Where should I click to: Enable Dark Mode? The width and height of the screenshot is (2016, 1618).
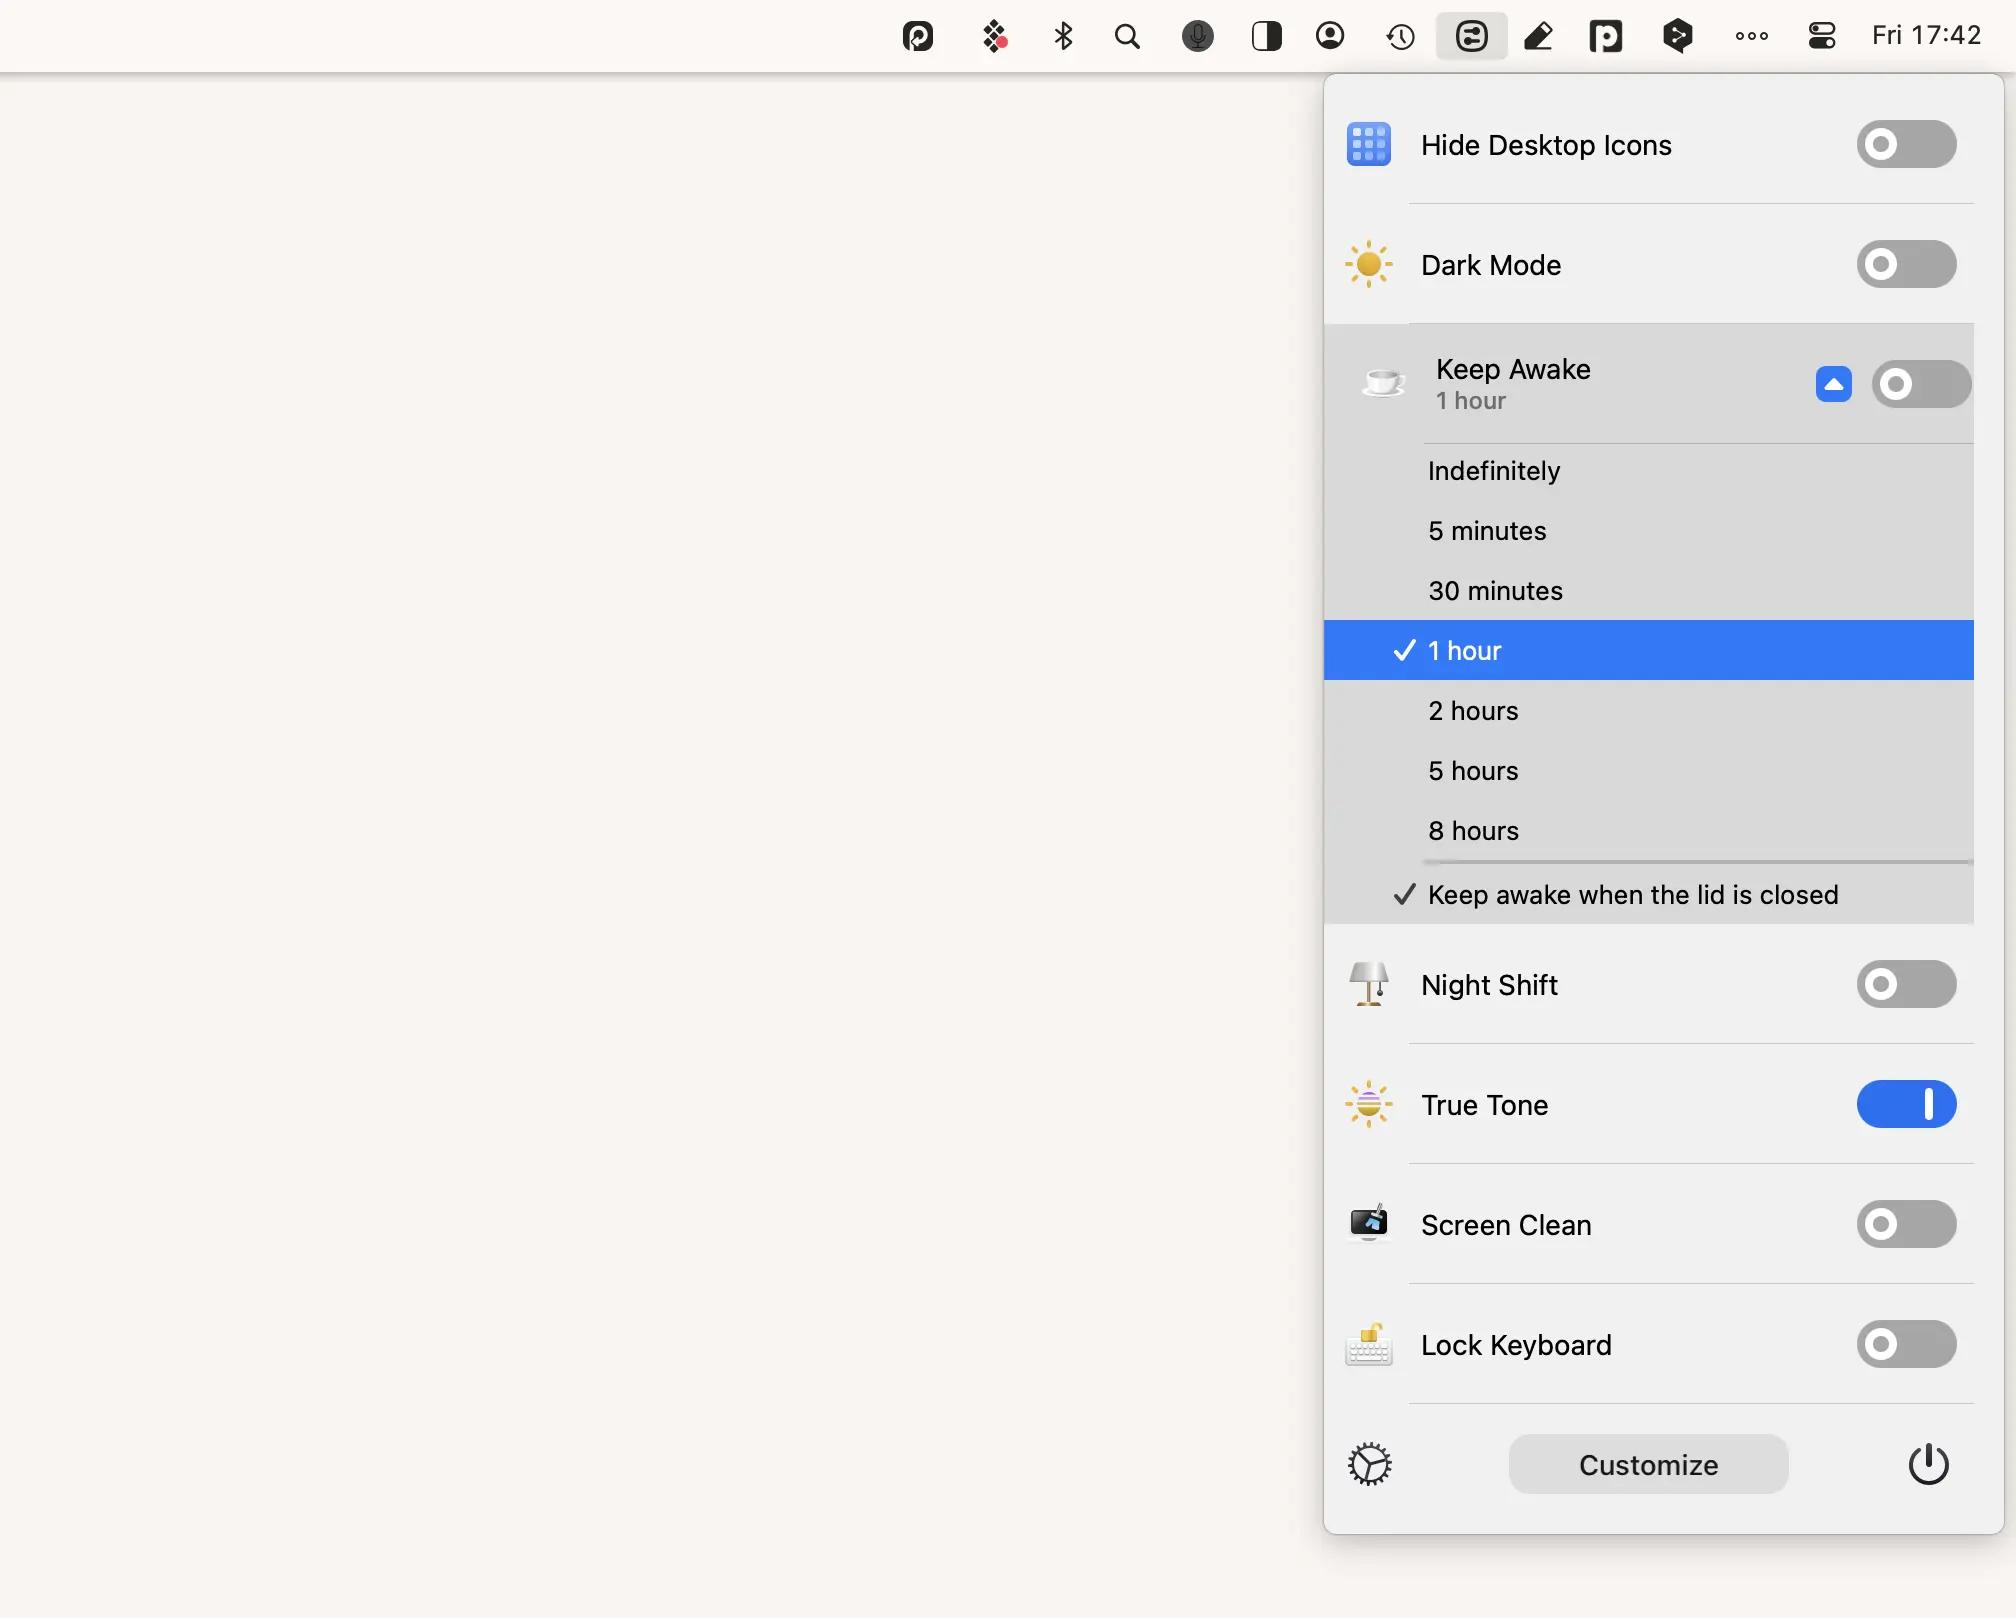coord(1905,264)
